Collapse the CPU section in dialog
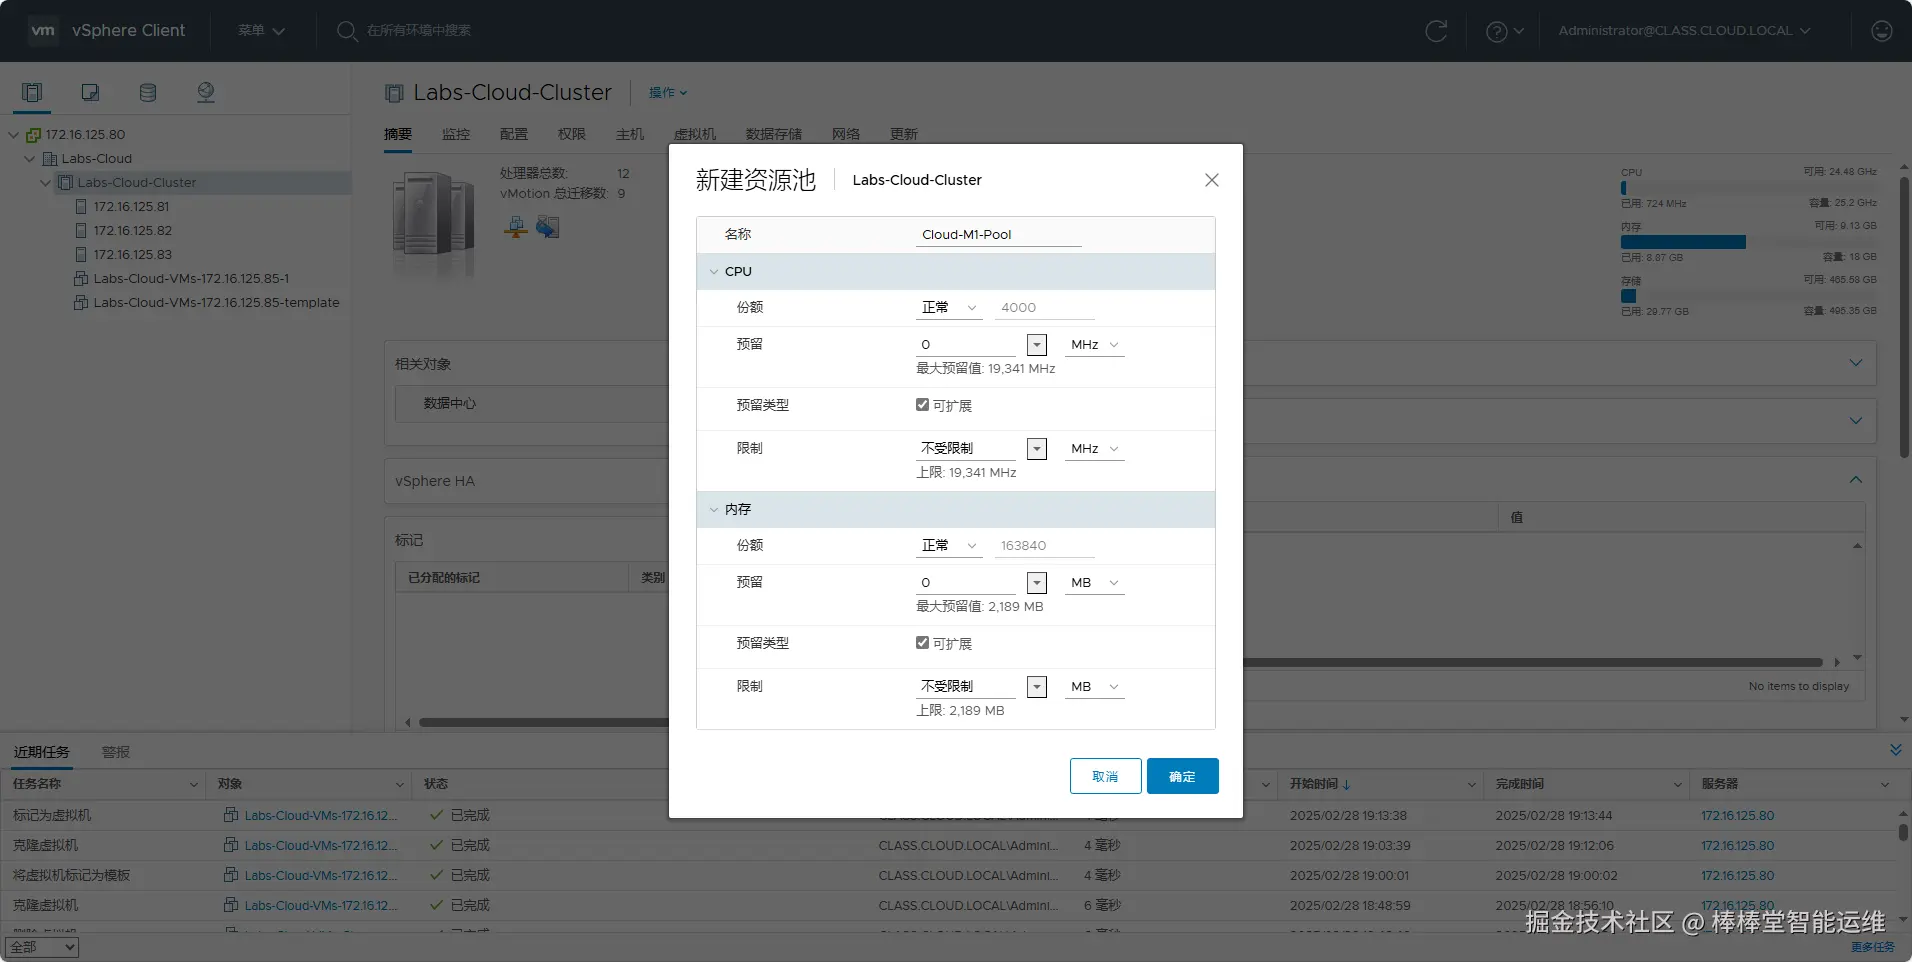 (714, 272)
